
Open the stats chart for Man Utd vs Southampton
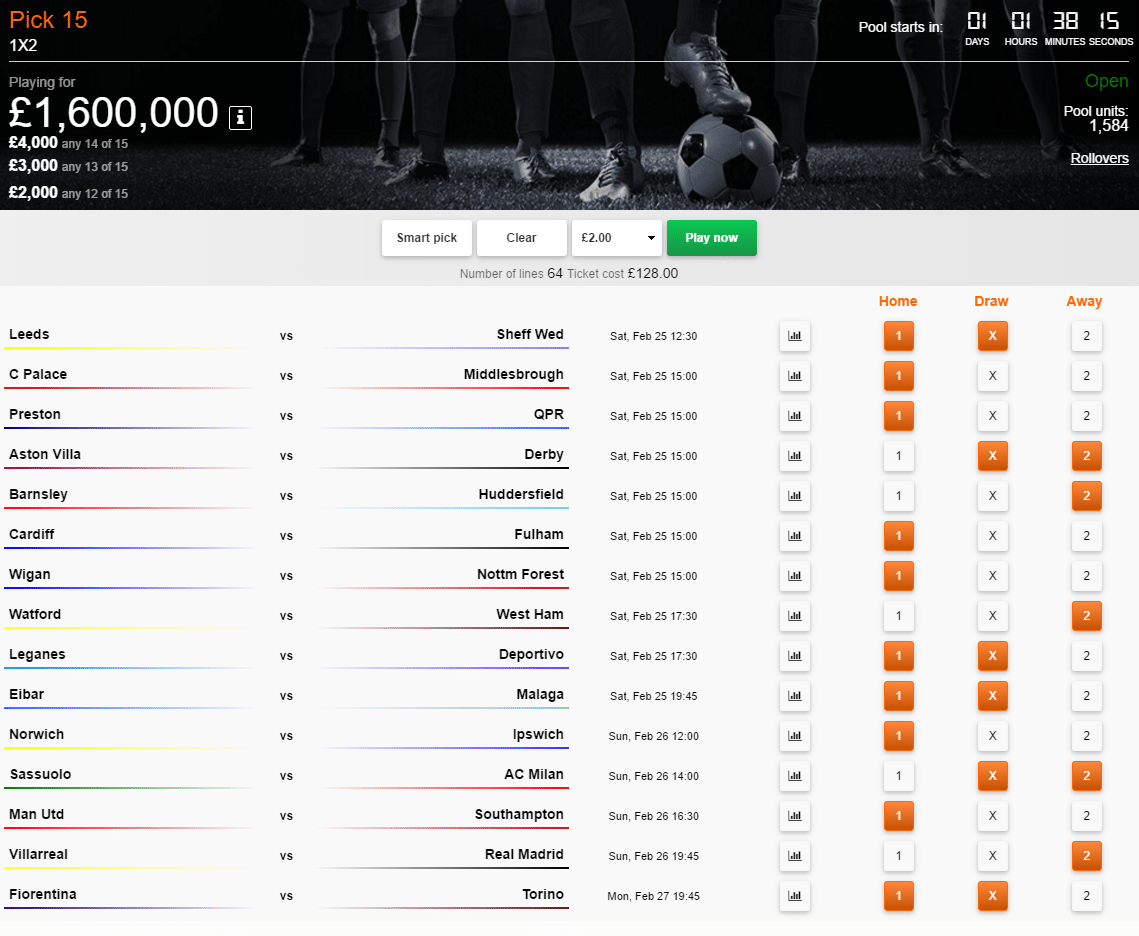pyautogui.click(x=795, y=816)
